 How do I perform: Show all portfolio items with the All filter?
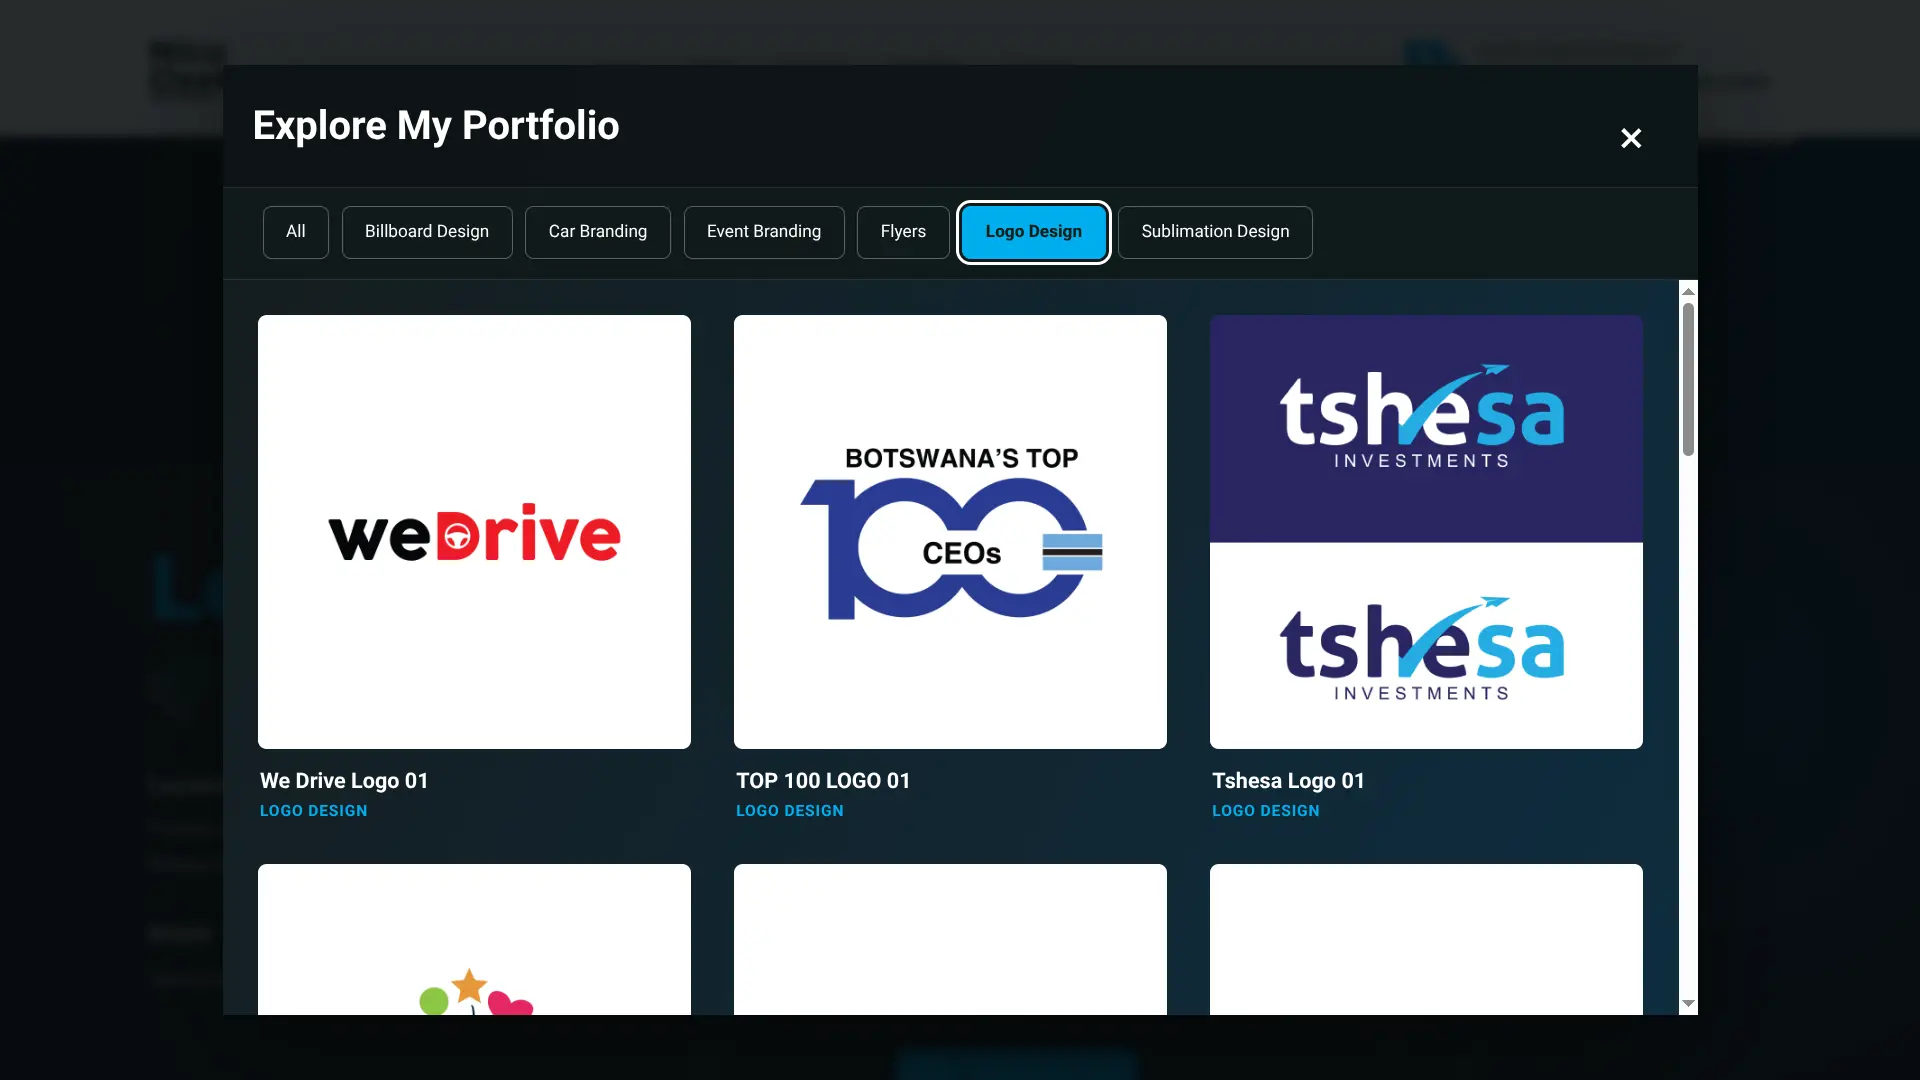tap(296, 232)
